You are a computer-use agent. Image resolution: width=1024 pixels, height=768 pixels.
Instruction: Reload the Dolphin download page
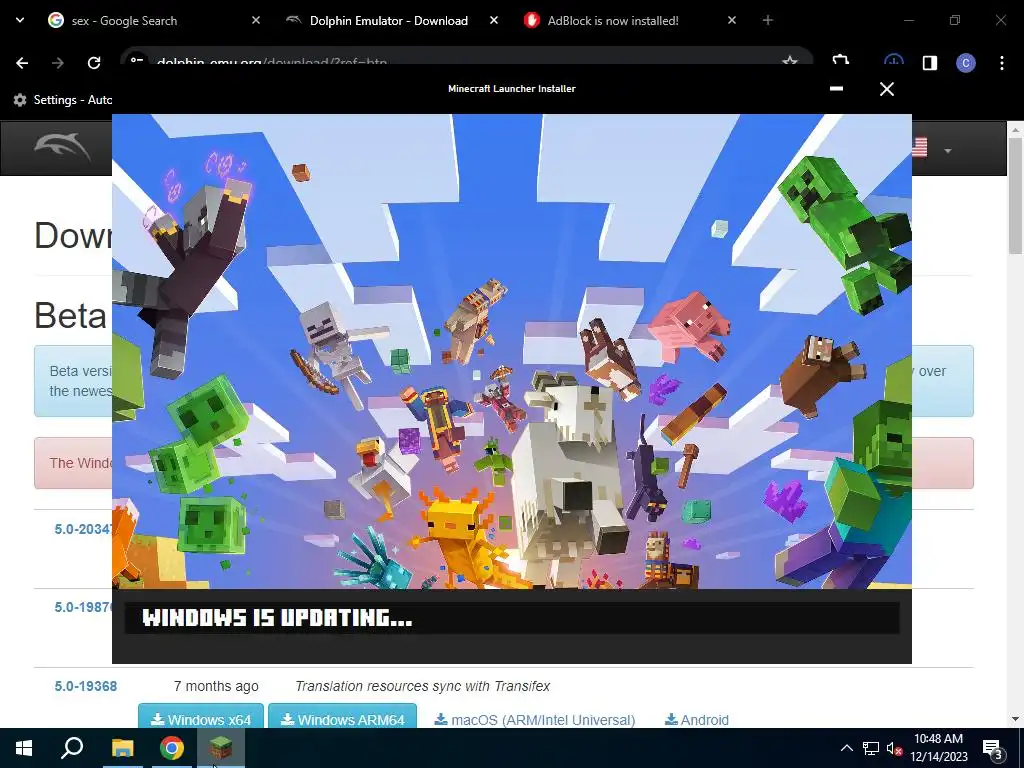[94, 63]
